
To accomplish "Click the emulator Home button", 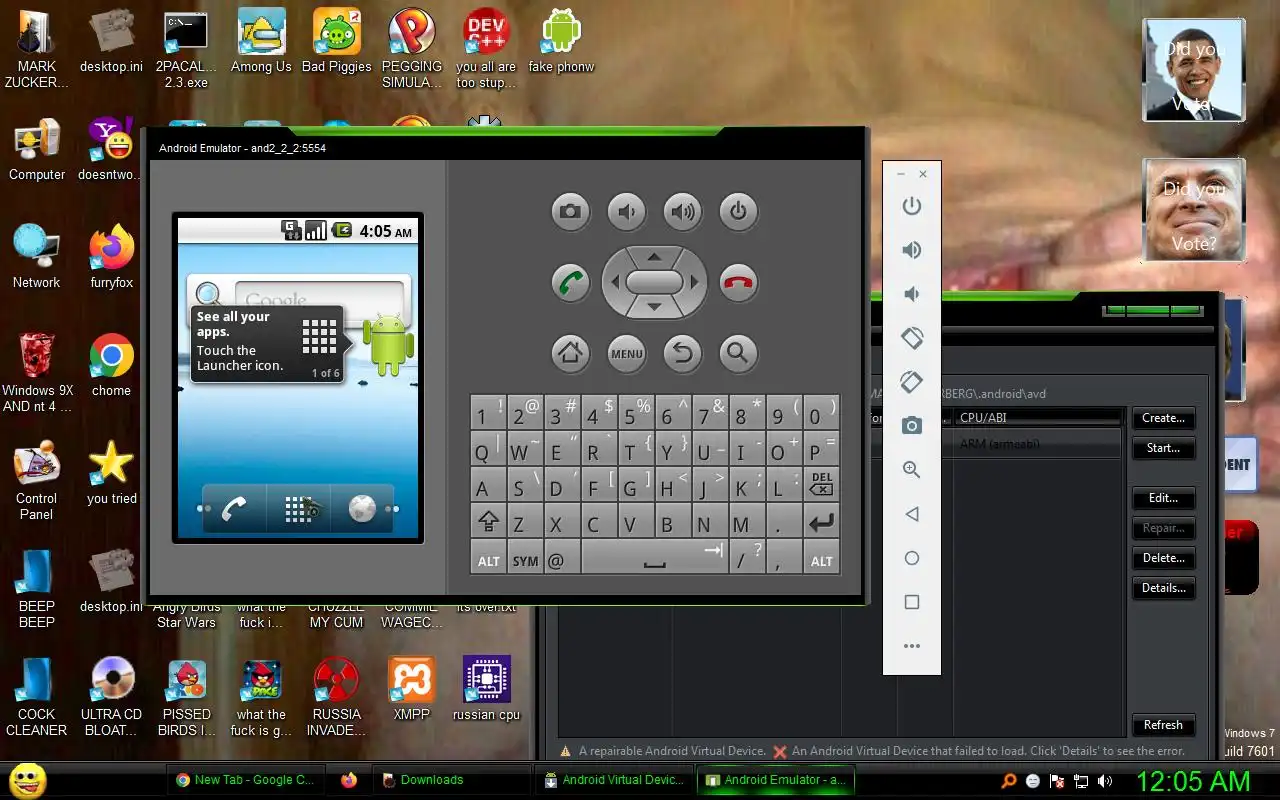I will (x=570, y=352).
